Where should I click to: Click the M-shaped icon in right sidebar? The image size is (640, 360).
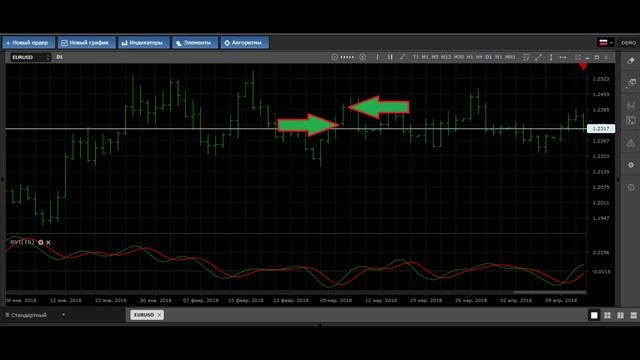[x=631, y=106]
